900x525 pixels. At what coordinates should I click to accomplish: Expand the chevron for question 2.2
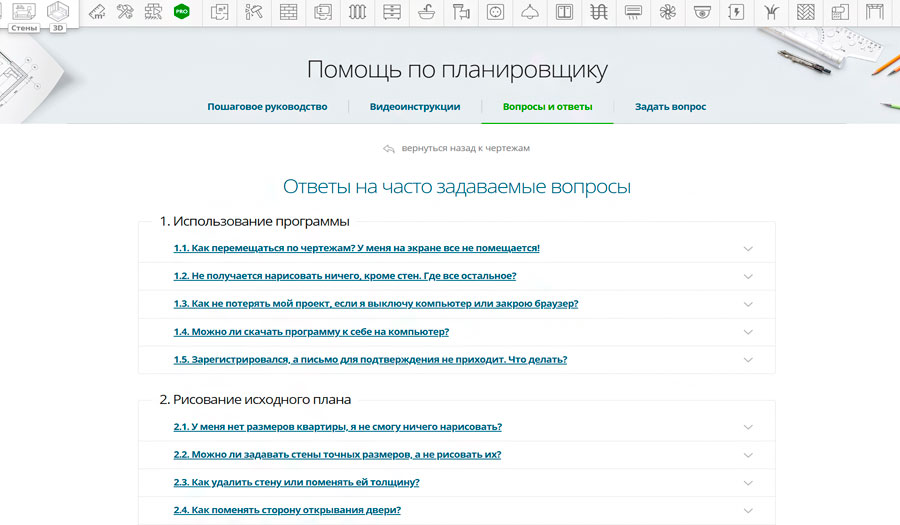click(748, 455)
